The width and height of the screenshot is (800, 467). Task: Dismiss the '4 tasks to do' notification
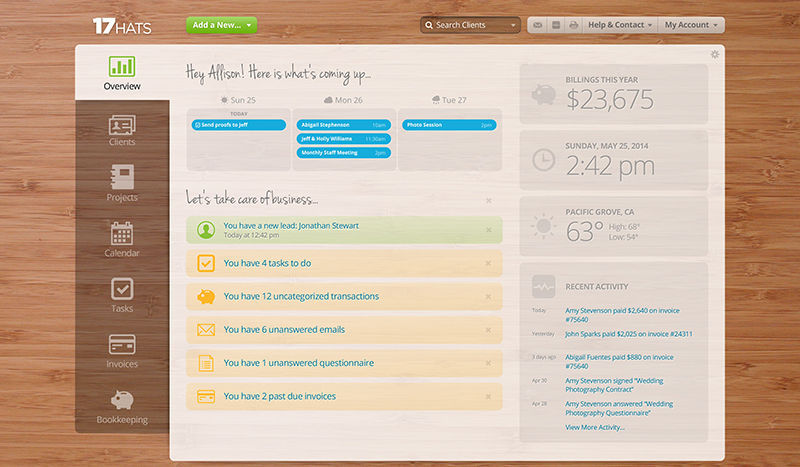[x=488, y=264]
